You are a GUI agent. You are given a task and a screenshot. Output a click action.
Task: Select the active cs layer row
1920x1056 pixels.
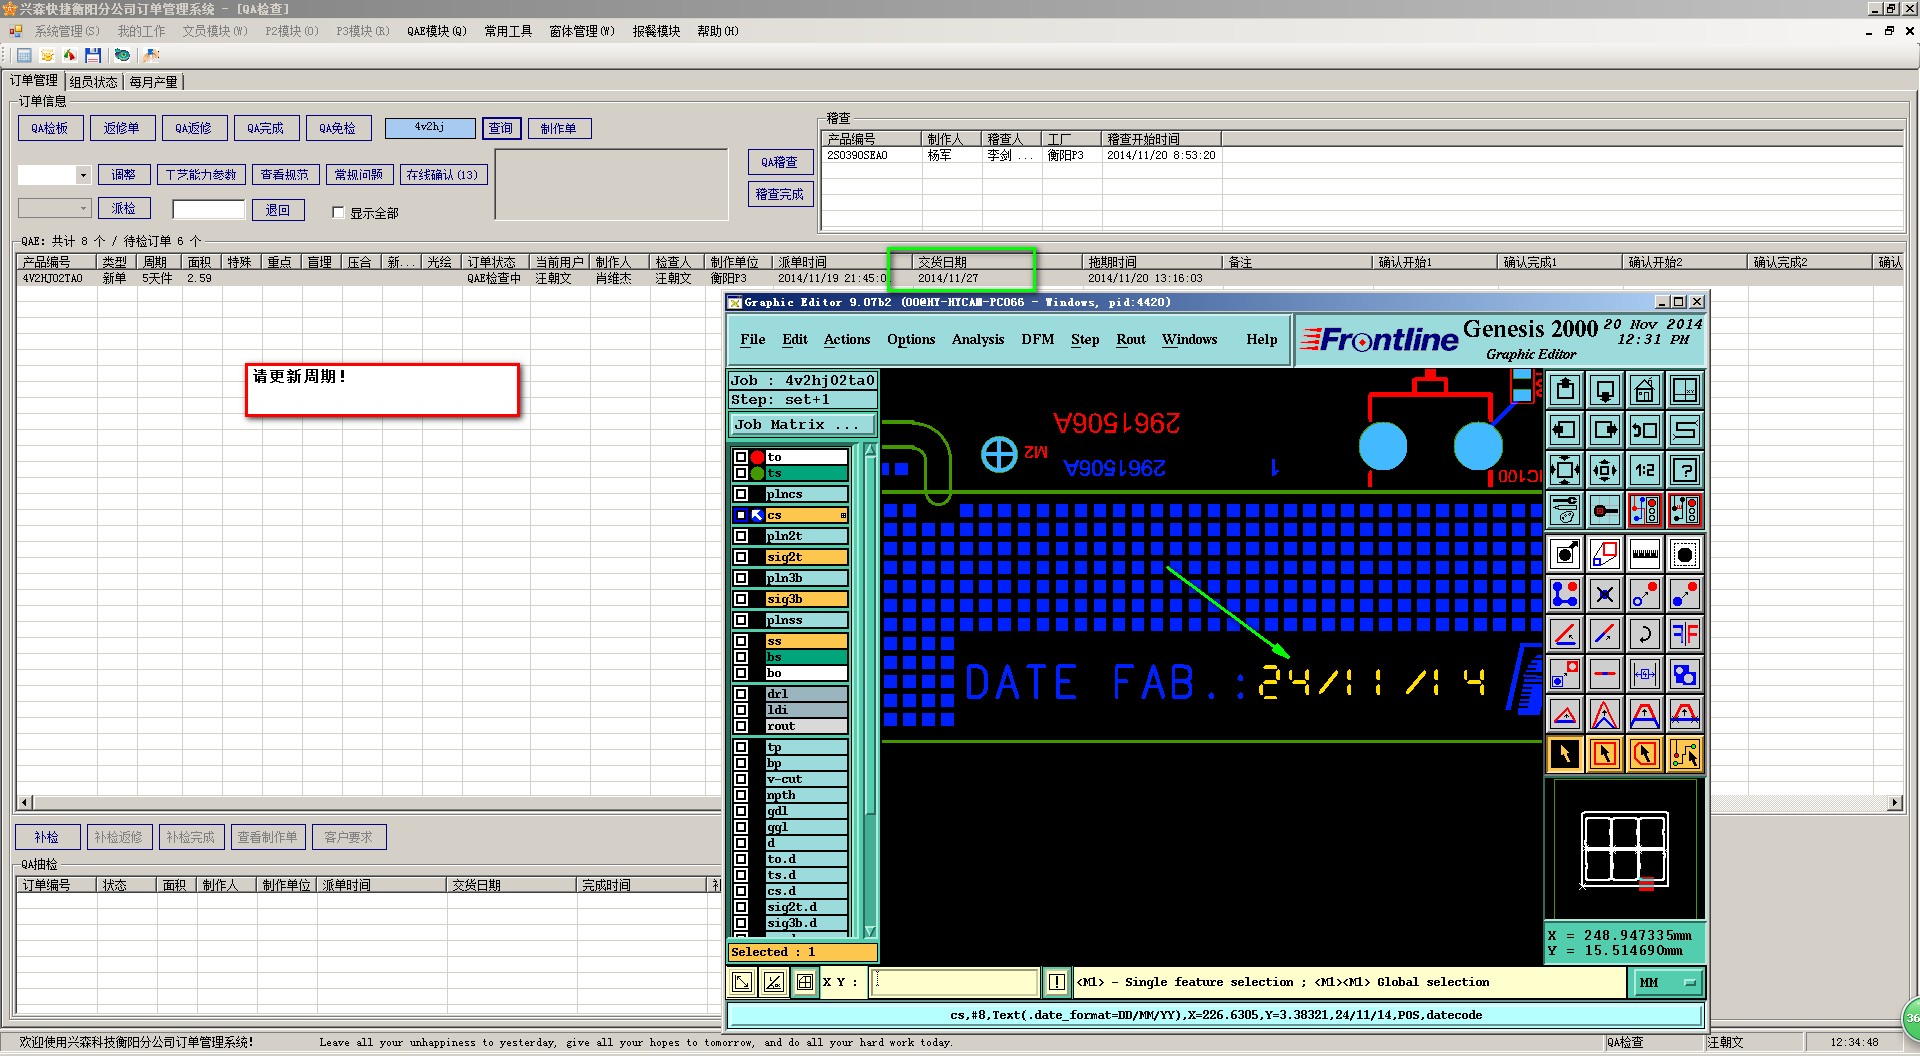click(790, 515)
